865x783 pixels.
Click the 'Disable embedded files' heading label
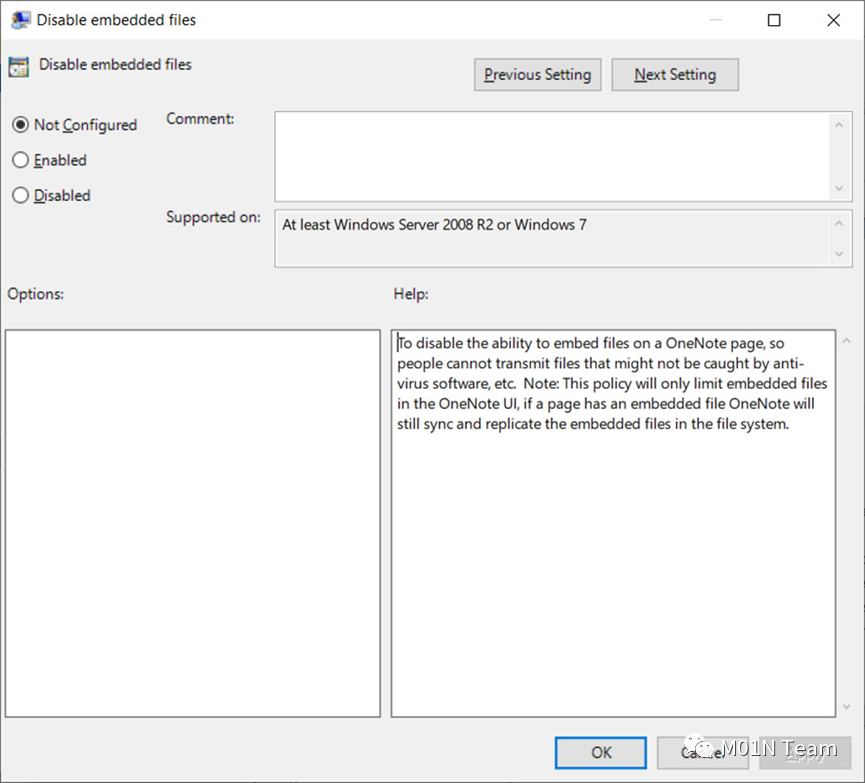coord(115,65)
